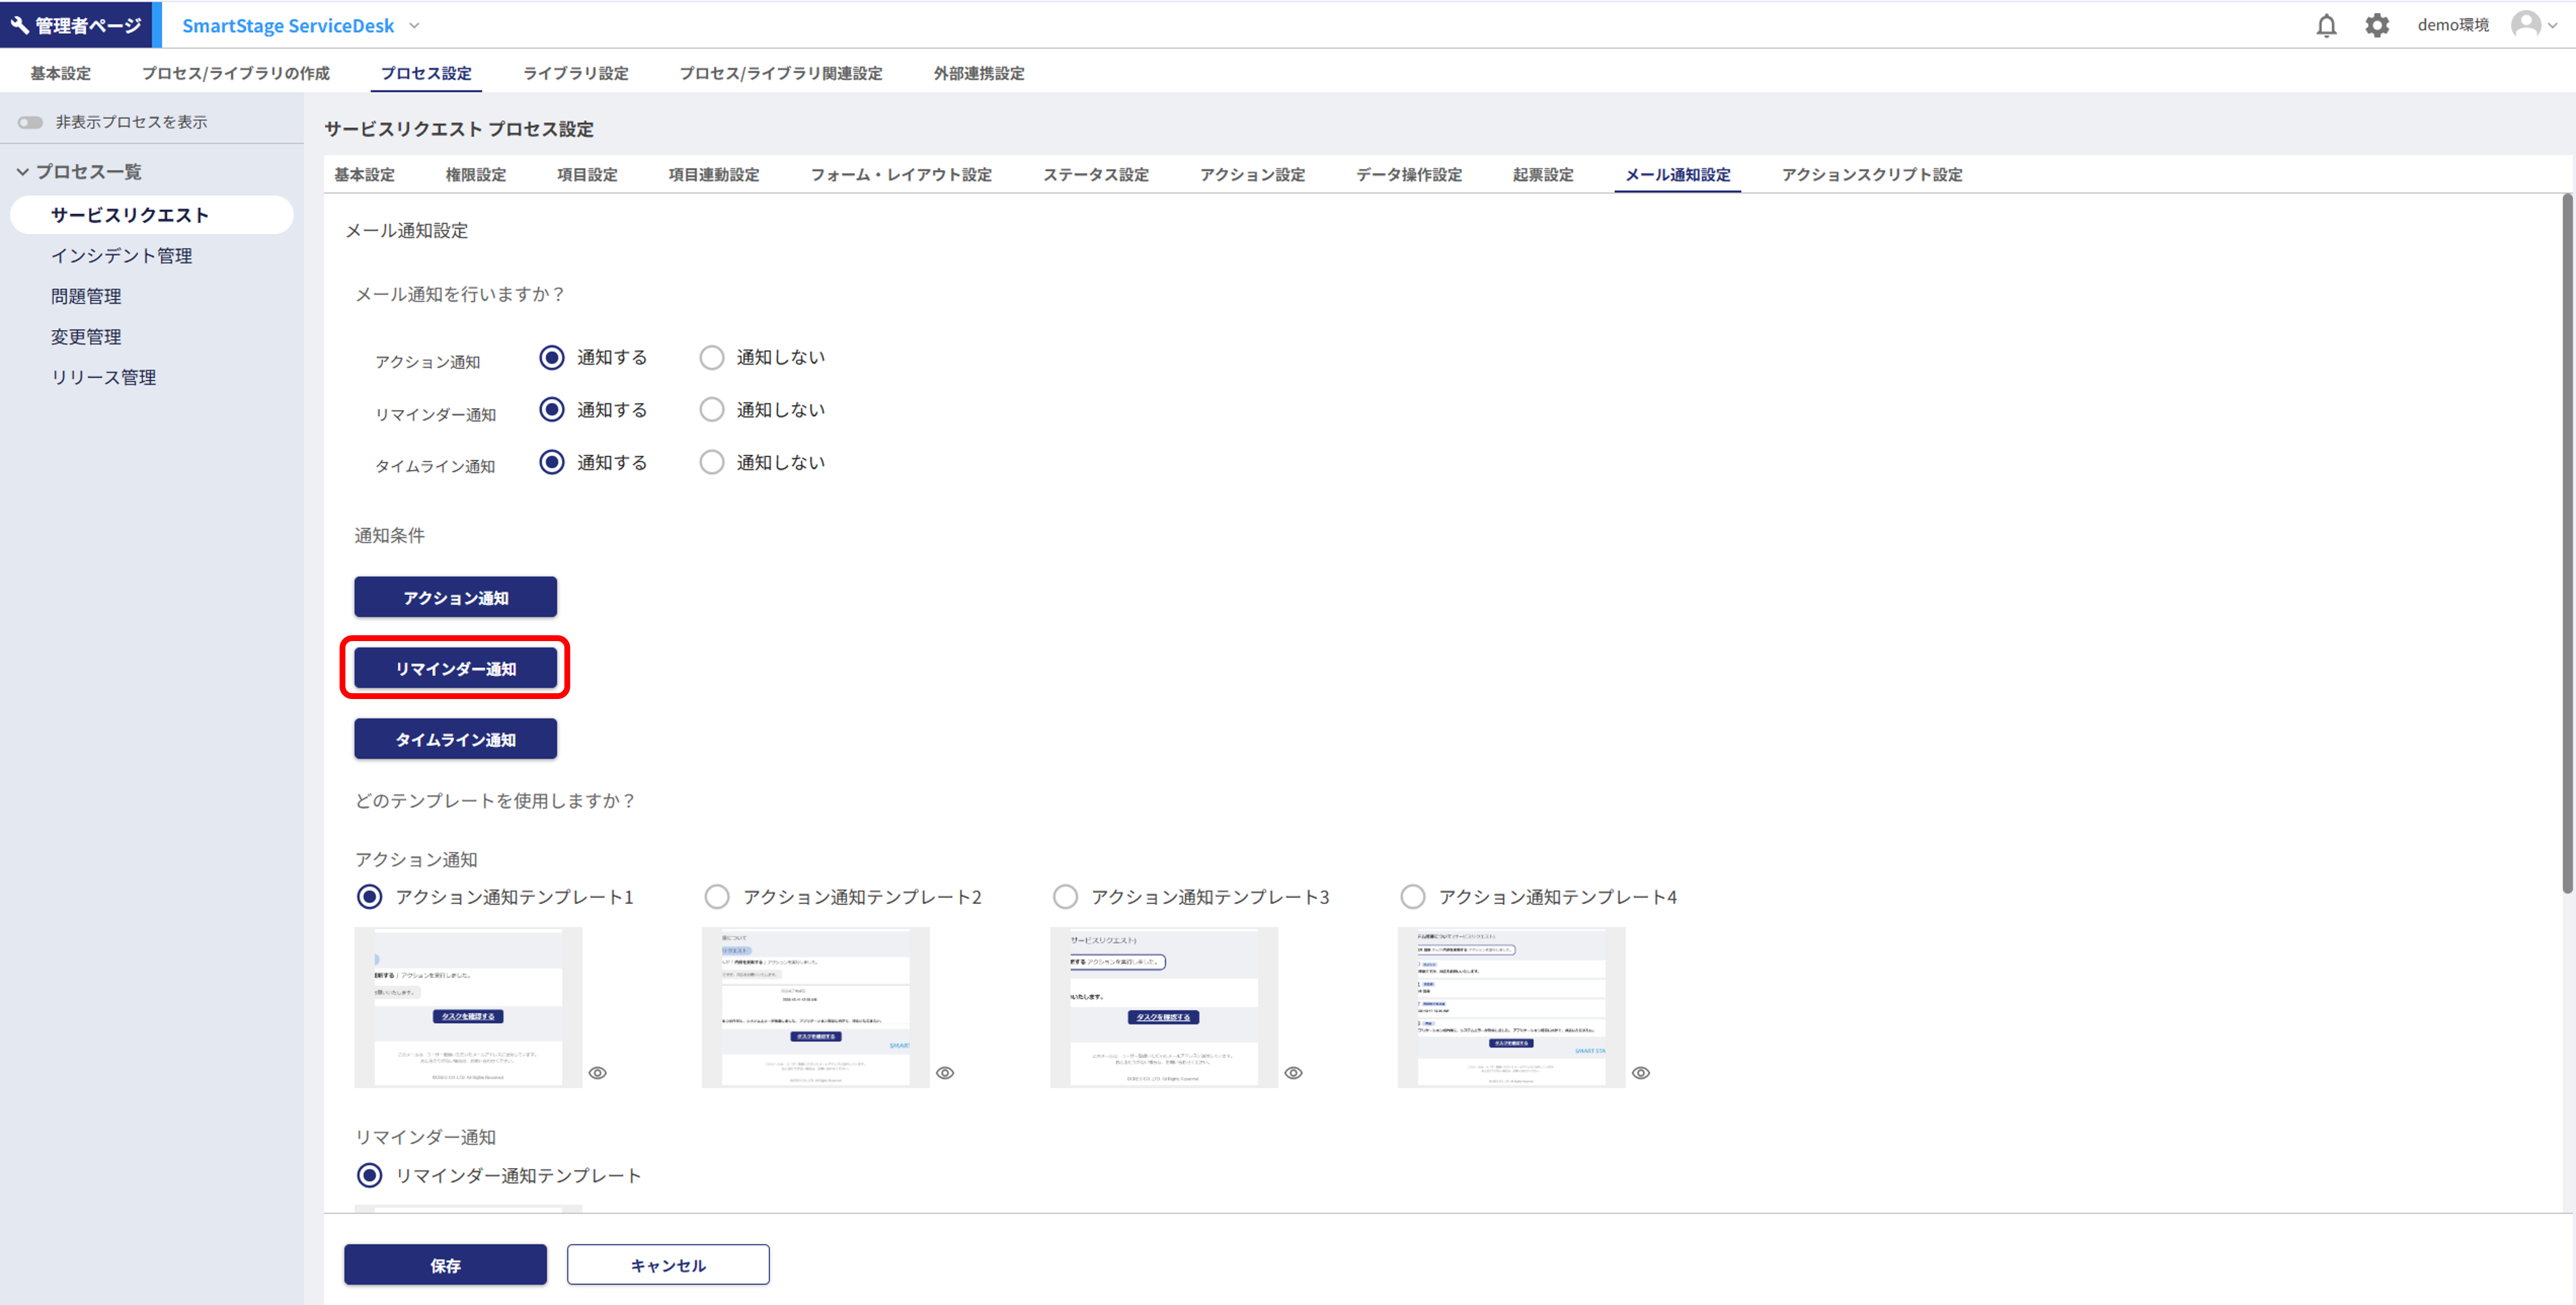Select the アクション通知テンプレート2 radio button

pyautogui.click(x=716, y=896)
